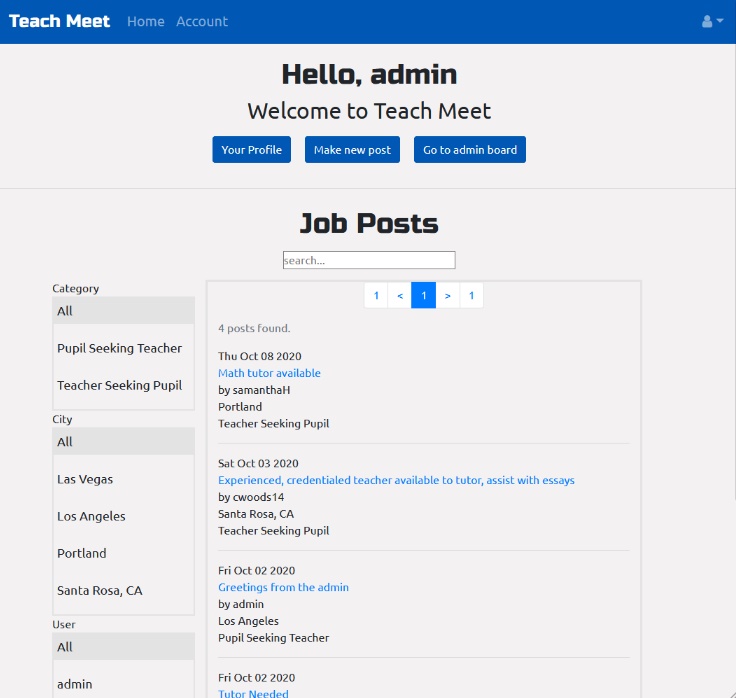
Task: Choose Portland in the city list
Action: pyautogui.click(x=82, y=553)
